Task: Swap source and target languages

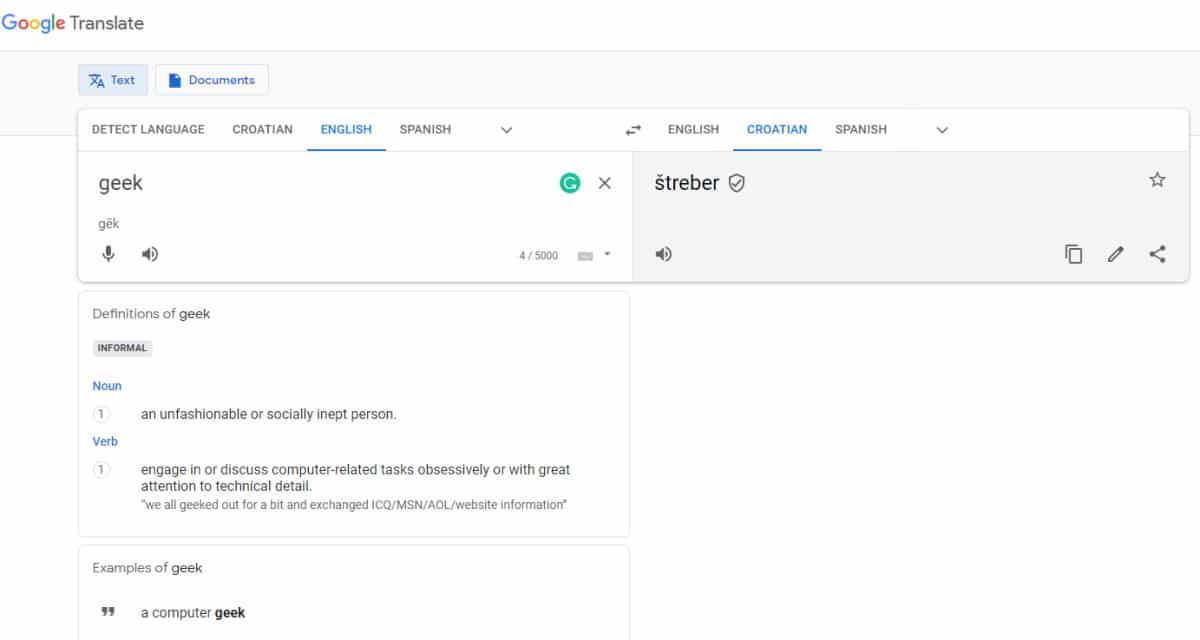Action: 633,130
